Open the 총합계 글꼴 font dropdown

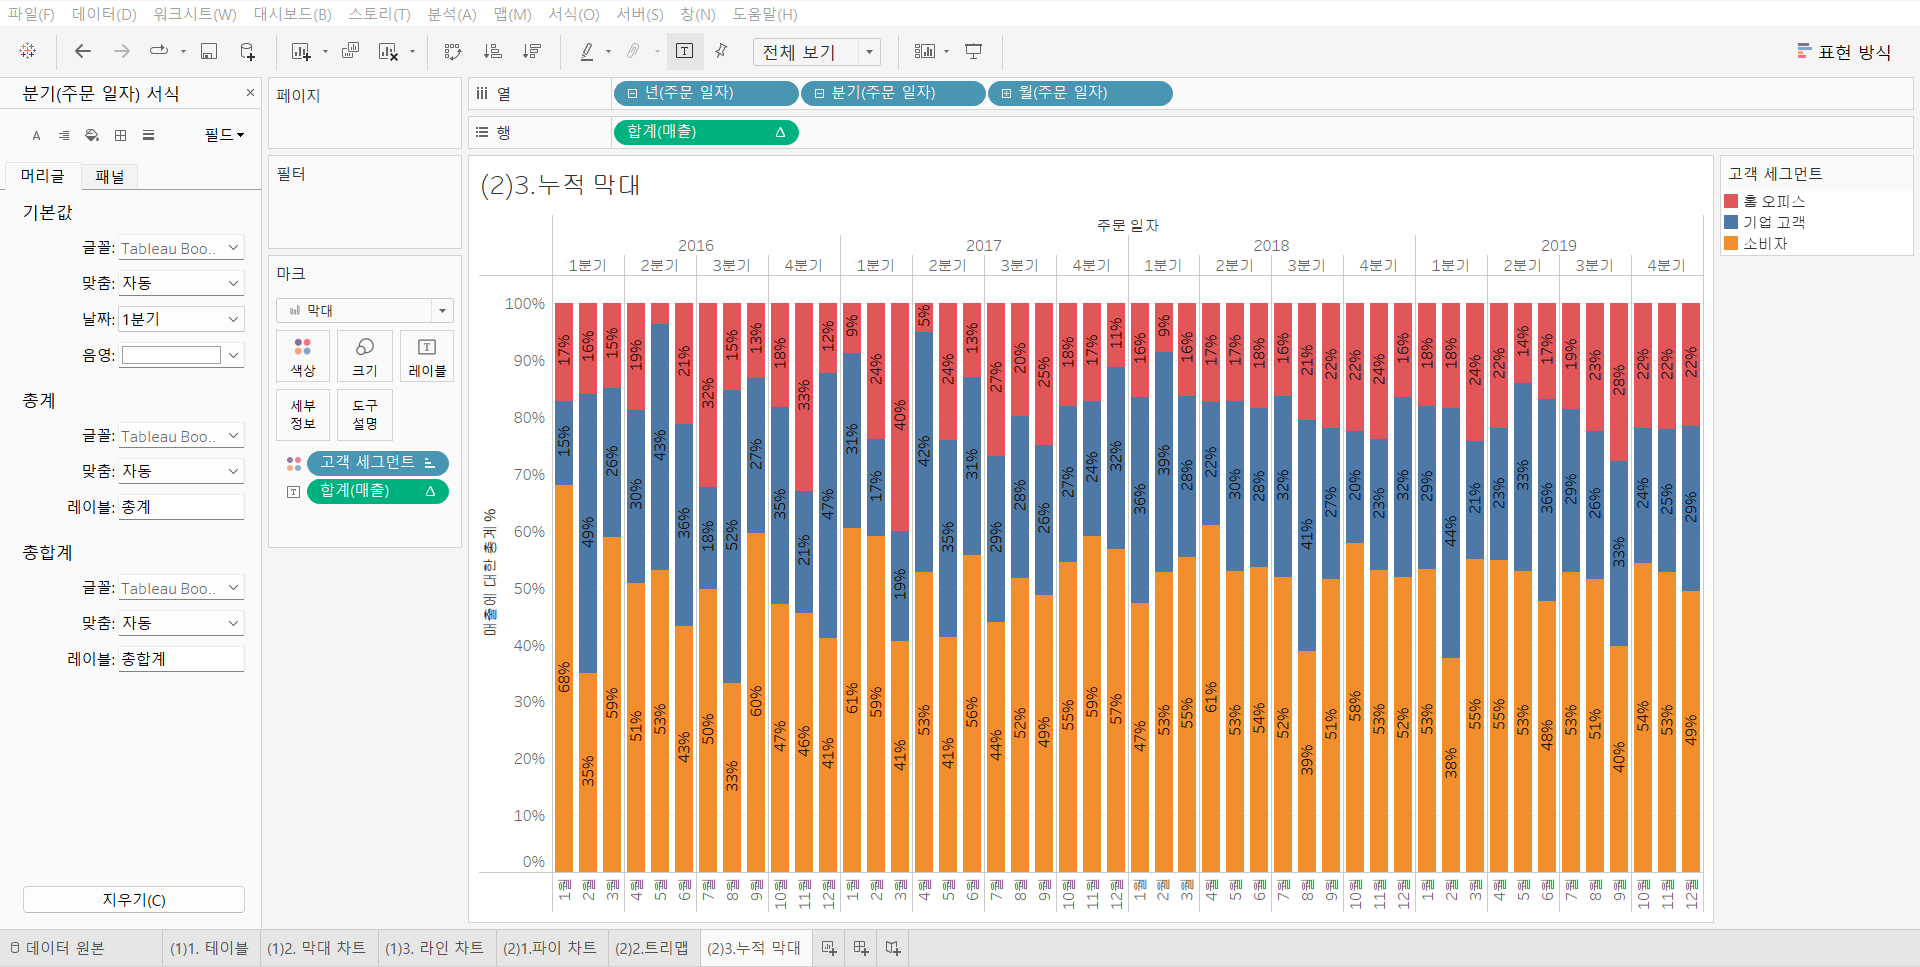point(181,588)
